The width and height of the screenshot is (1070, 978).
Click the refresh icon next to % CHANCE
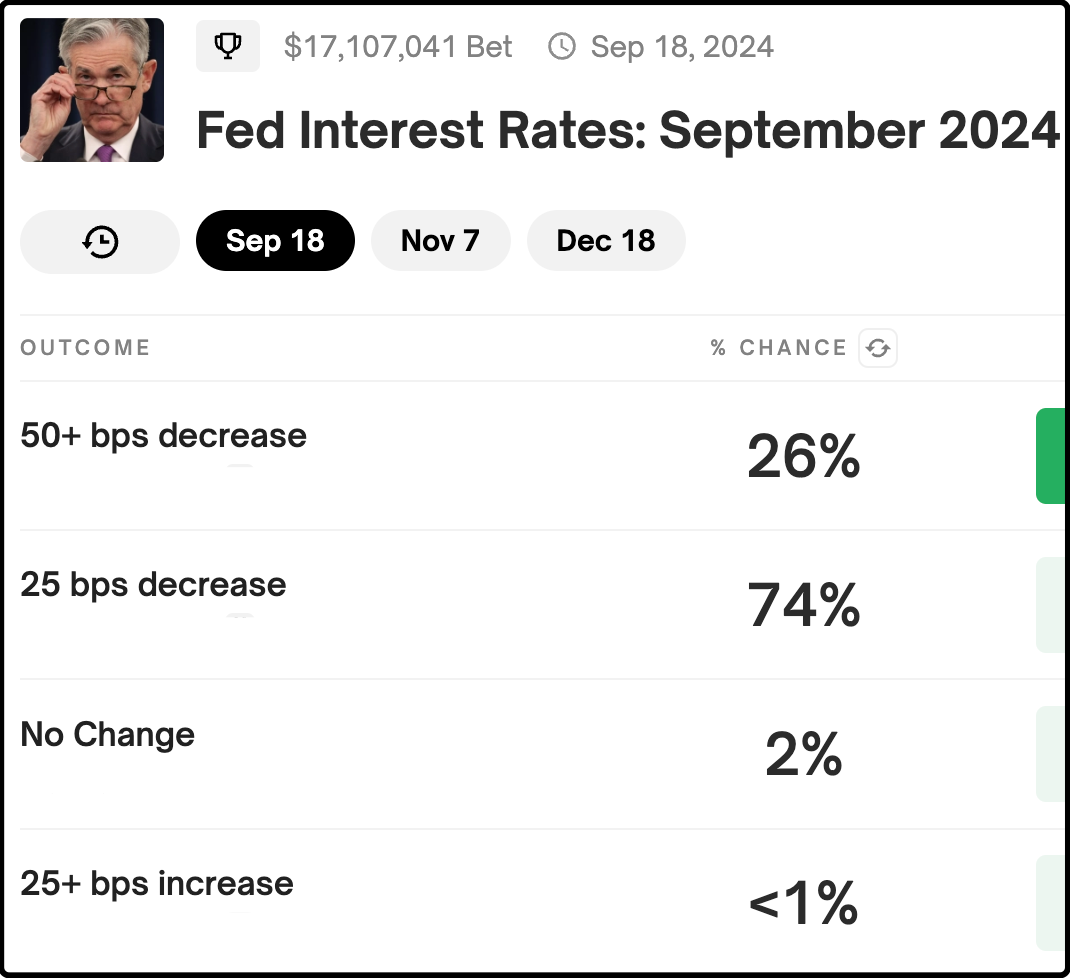click(x=878, y=348)
